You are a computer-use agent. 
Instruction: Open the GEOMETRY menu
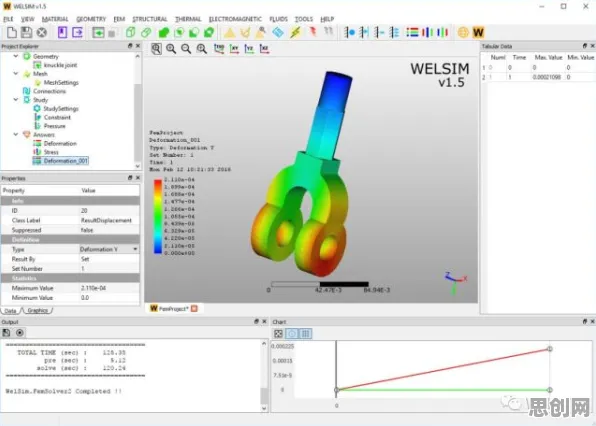tap(91, 19)
